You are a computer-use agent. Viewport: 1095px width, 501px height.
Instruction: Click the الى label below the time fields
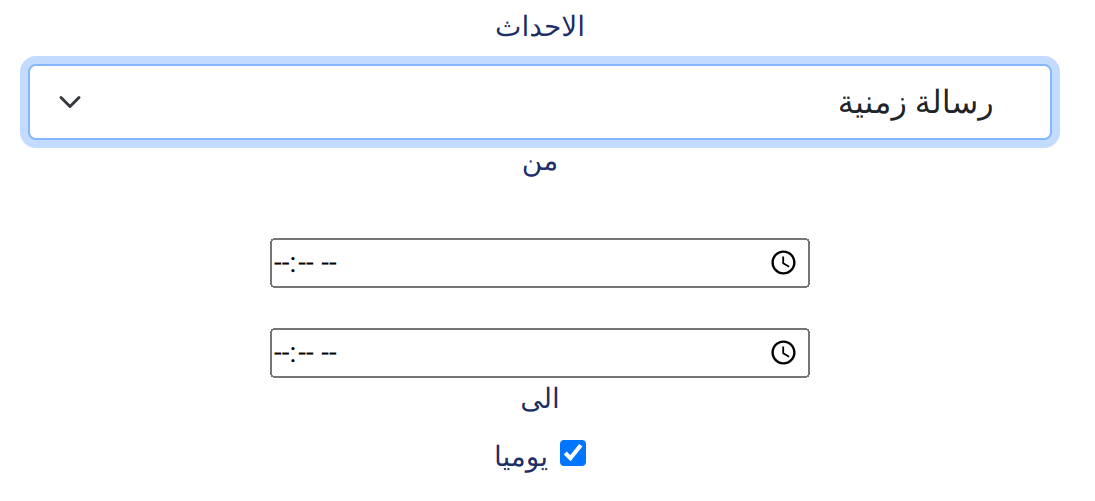tap(540, 398)
